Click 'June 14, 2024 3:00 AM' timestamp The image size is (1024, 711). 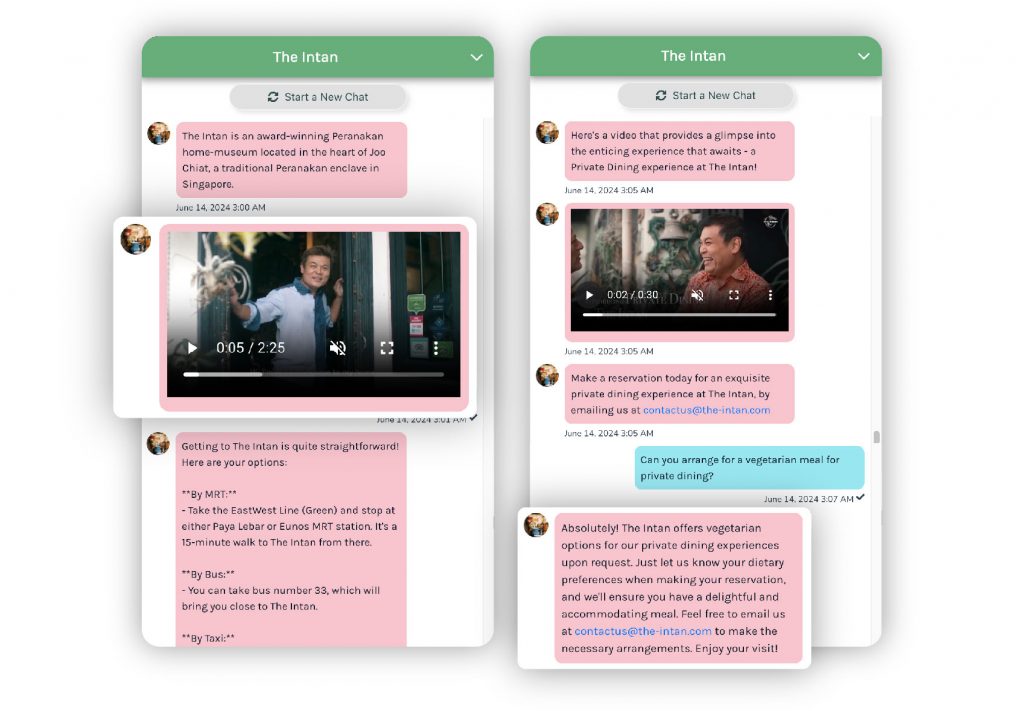(220, 208)
